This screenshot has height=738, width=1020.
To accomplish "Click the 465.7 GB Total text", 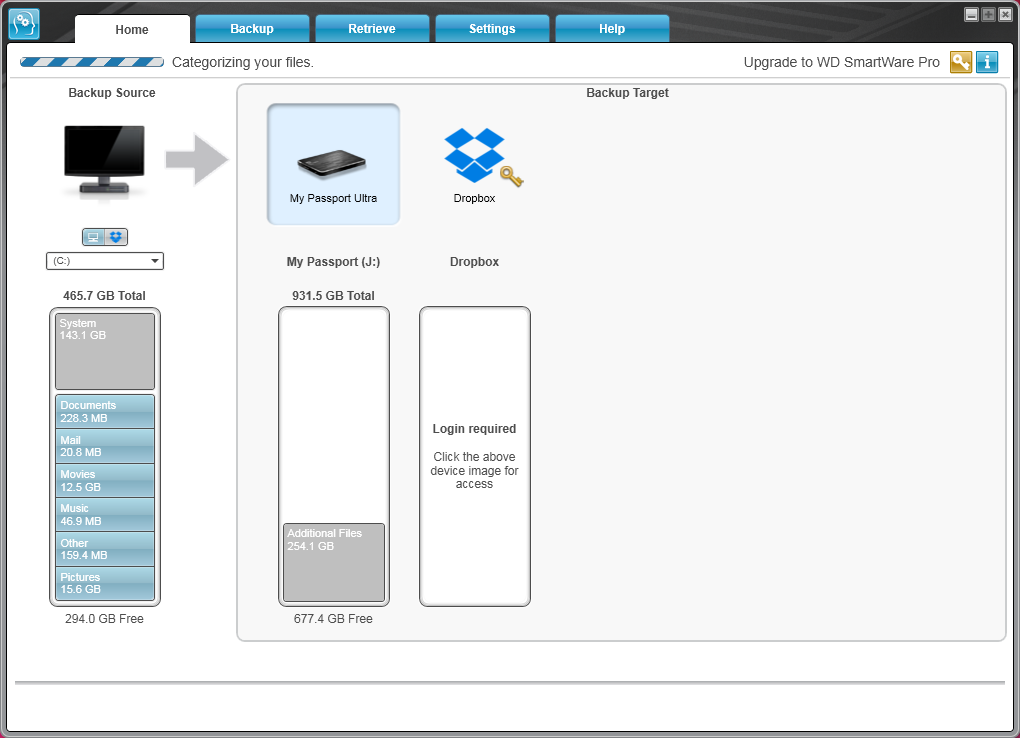I will click(x=104, y=295).
